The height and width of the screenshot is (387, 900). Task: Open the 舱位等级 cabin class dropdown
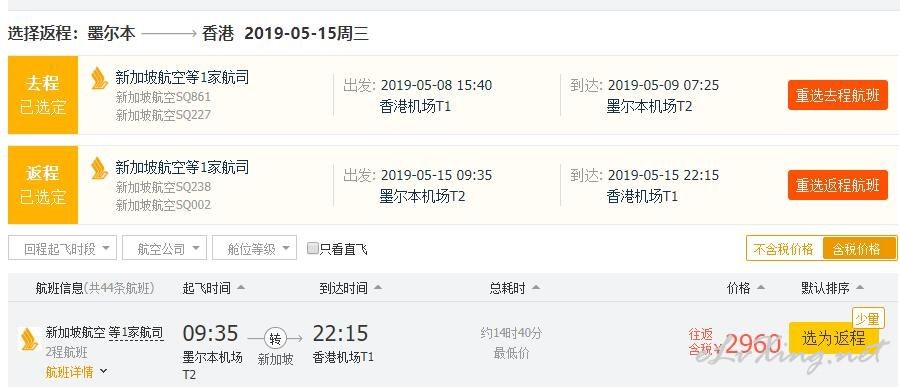point(254,248)
